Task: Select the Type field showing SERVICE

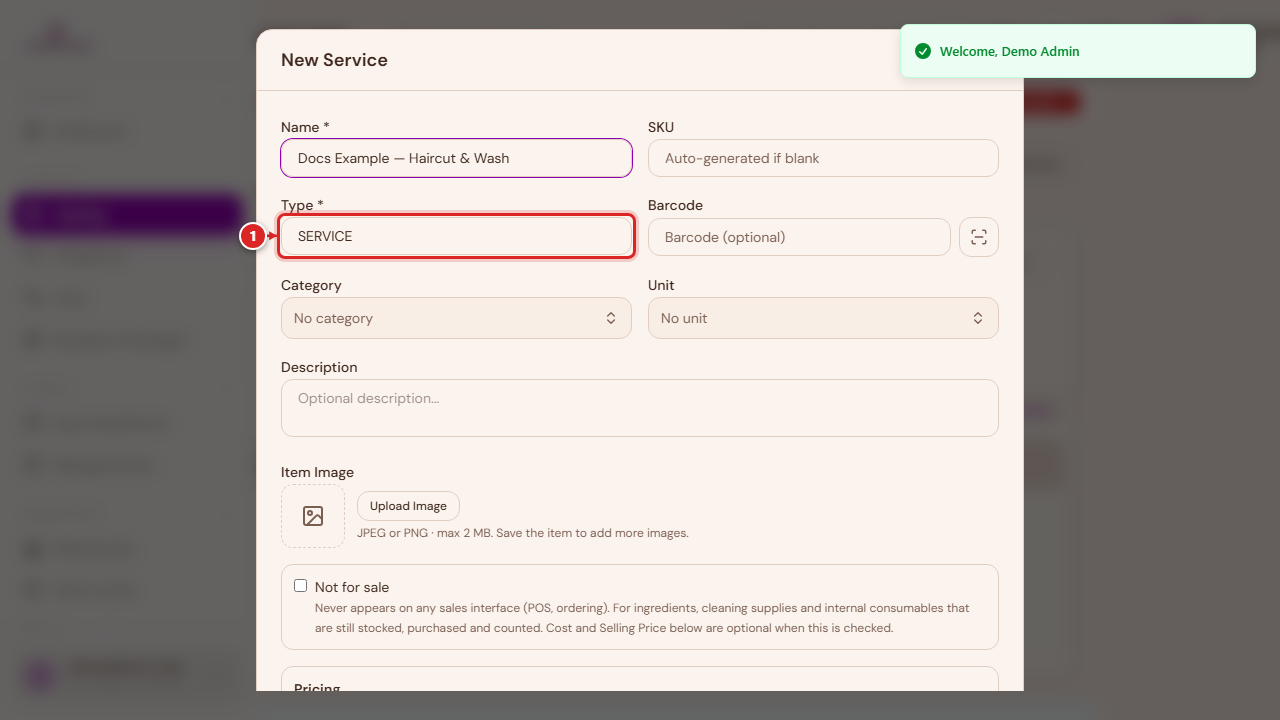Action: (x=456, y=237)
